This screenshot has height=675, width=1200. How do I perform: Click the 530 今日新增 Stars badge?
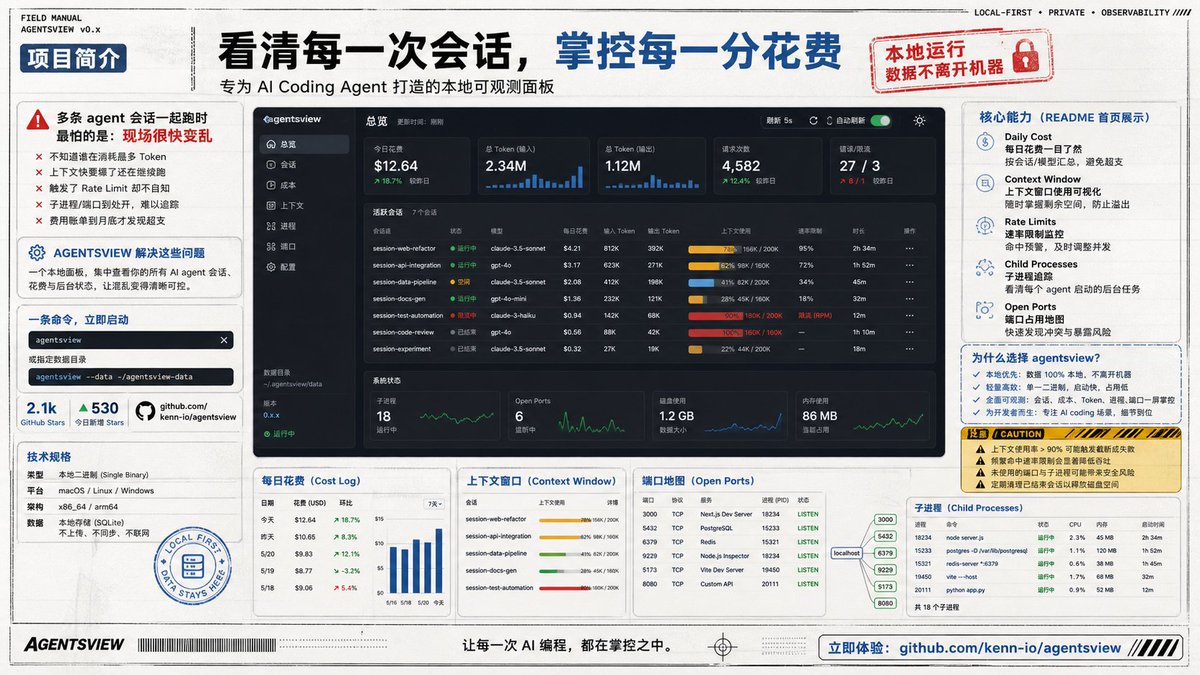click(x=98, y=412)
